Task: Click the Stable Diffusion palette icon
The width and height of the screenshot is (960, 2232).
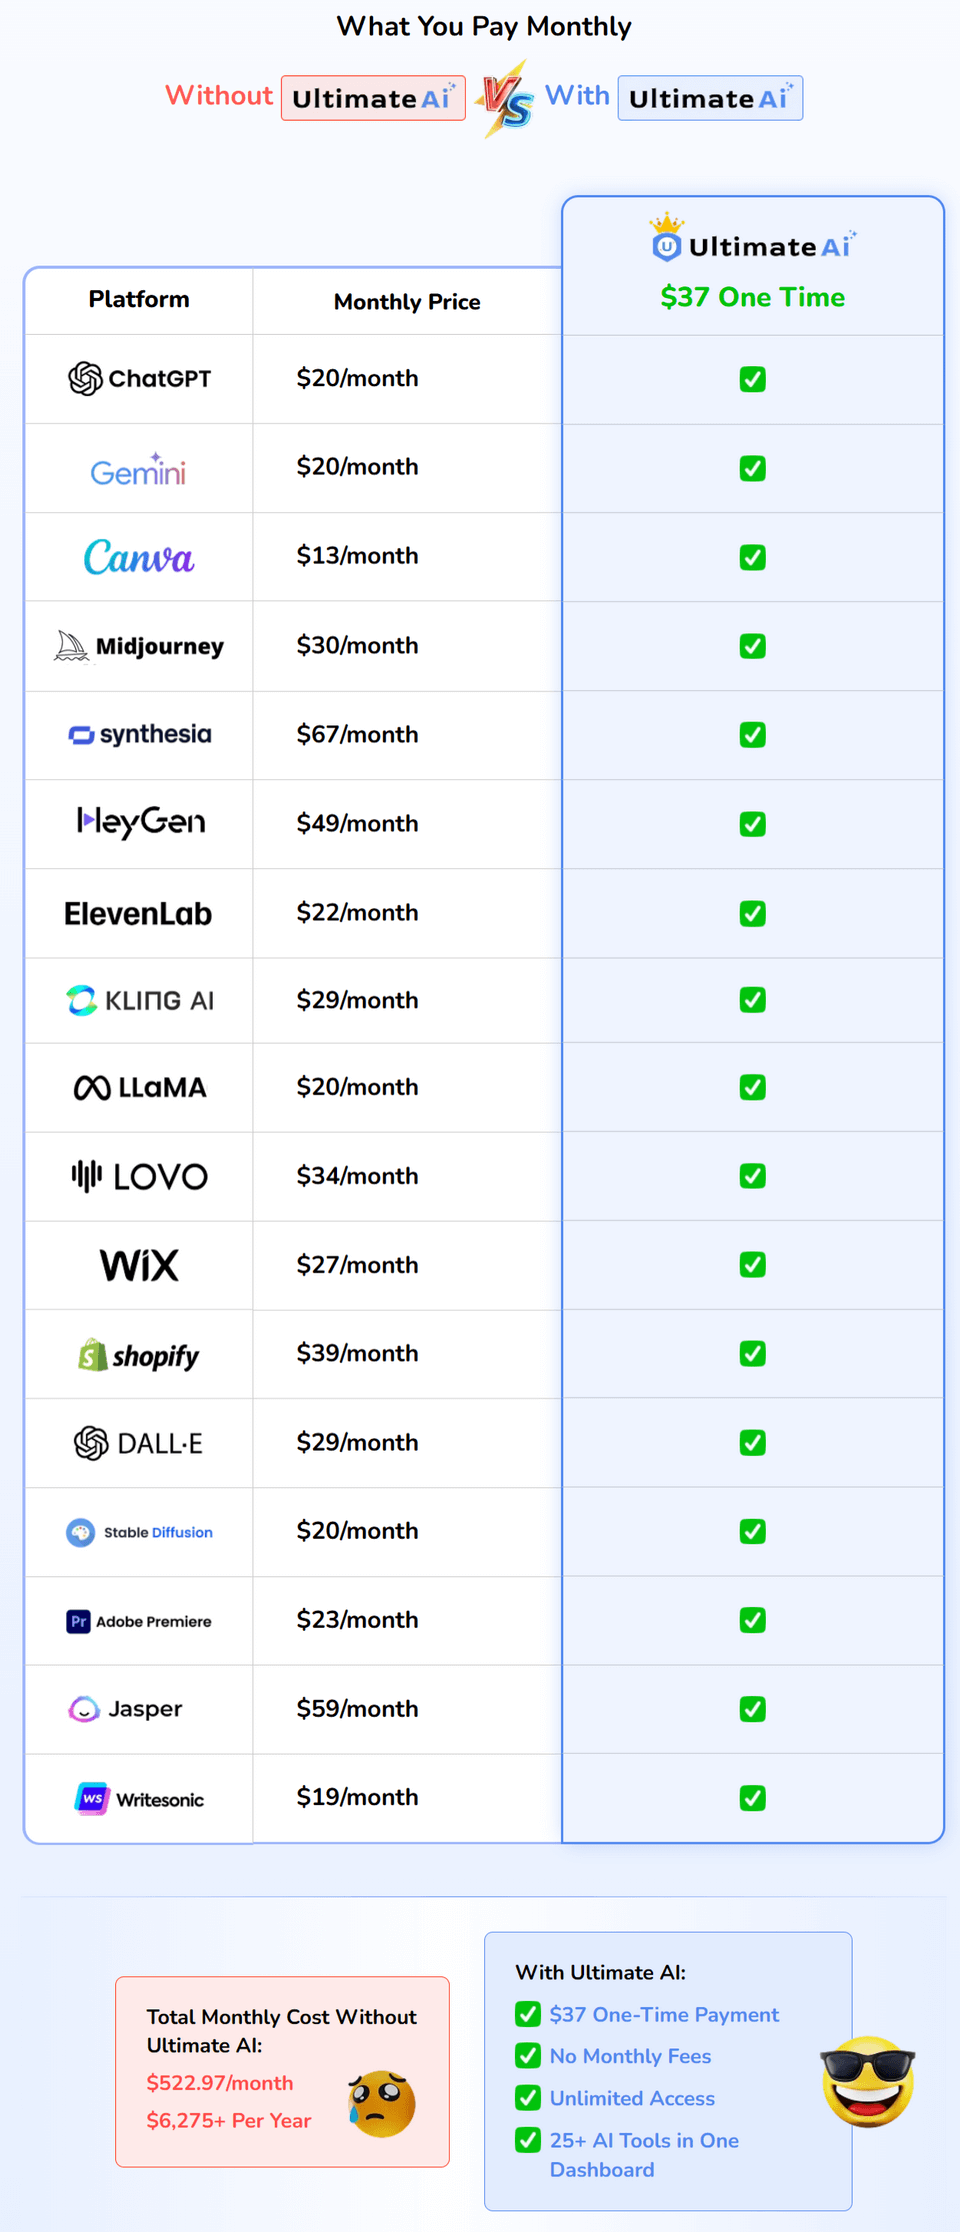Action: point(81,1532)
